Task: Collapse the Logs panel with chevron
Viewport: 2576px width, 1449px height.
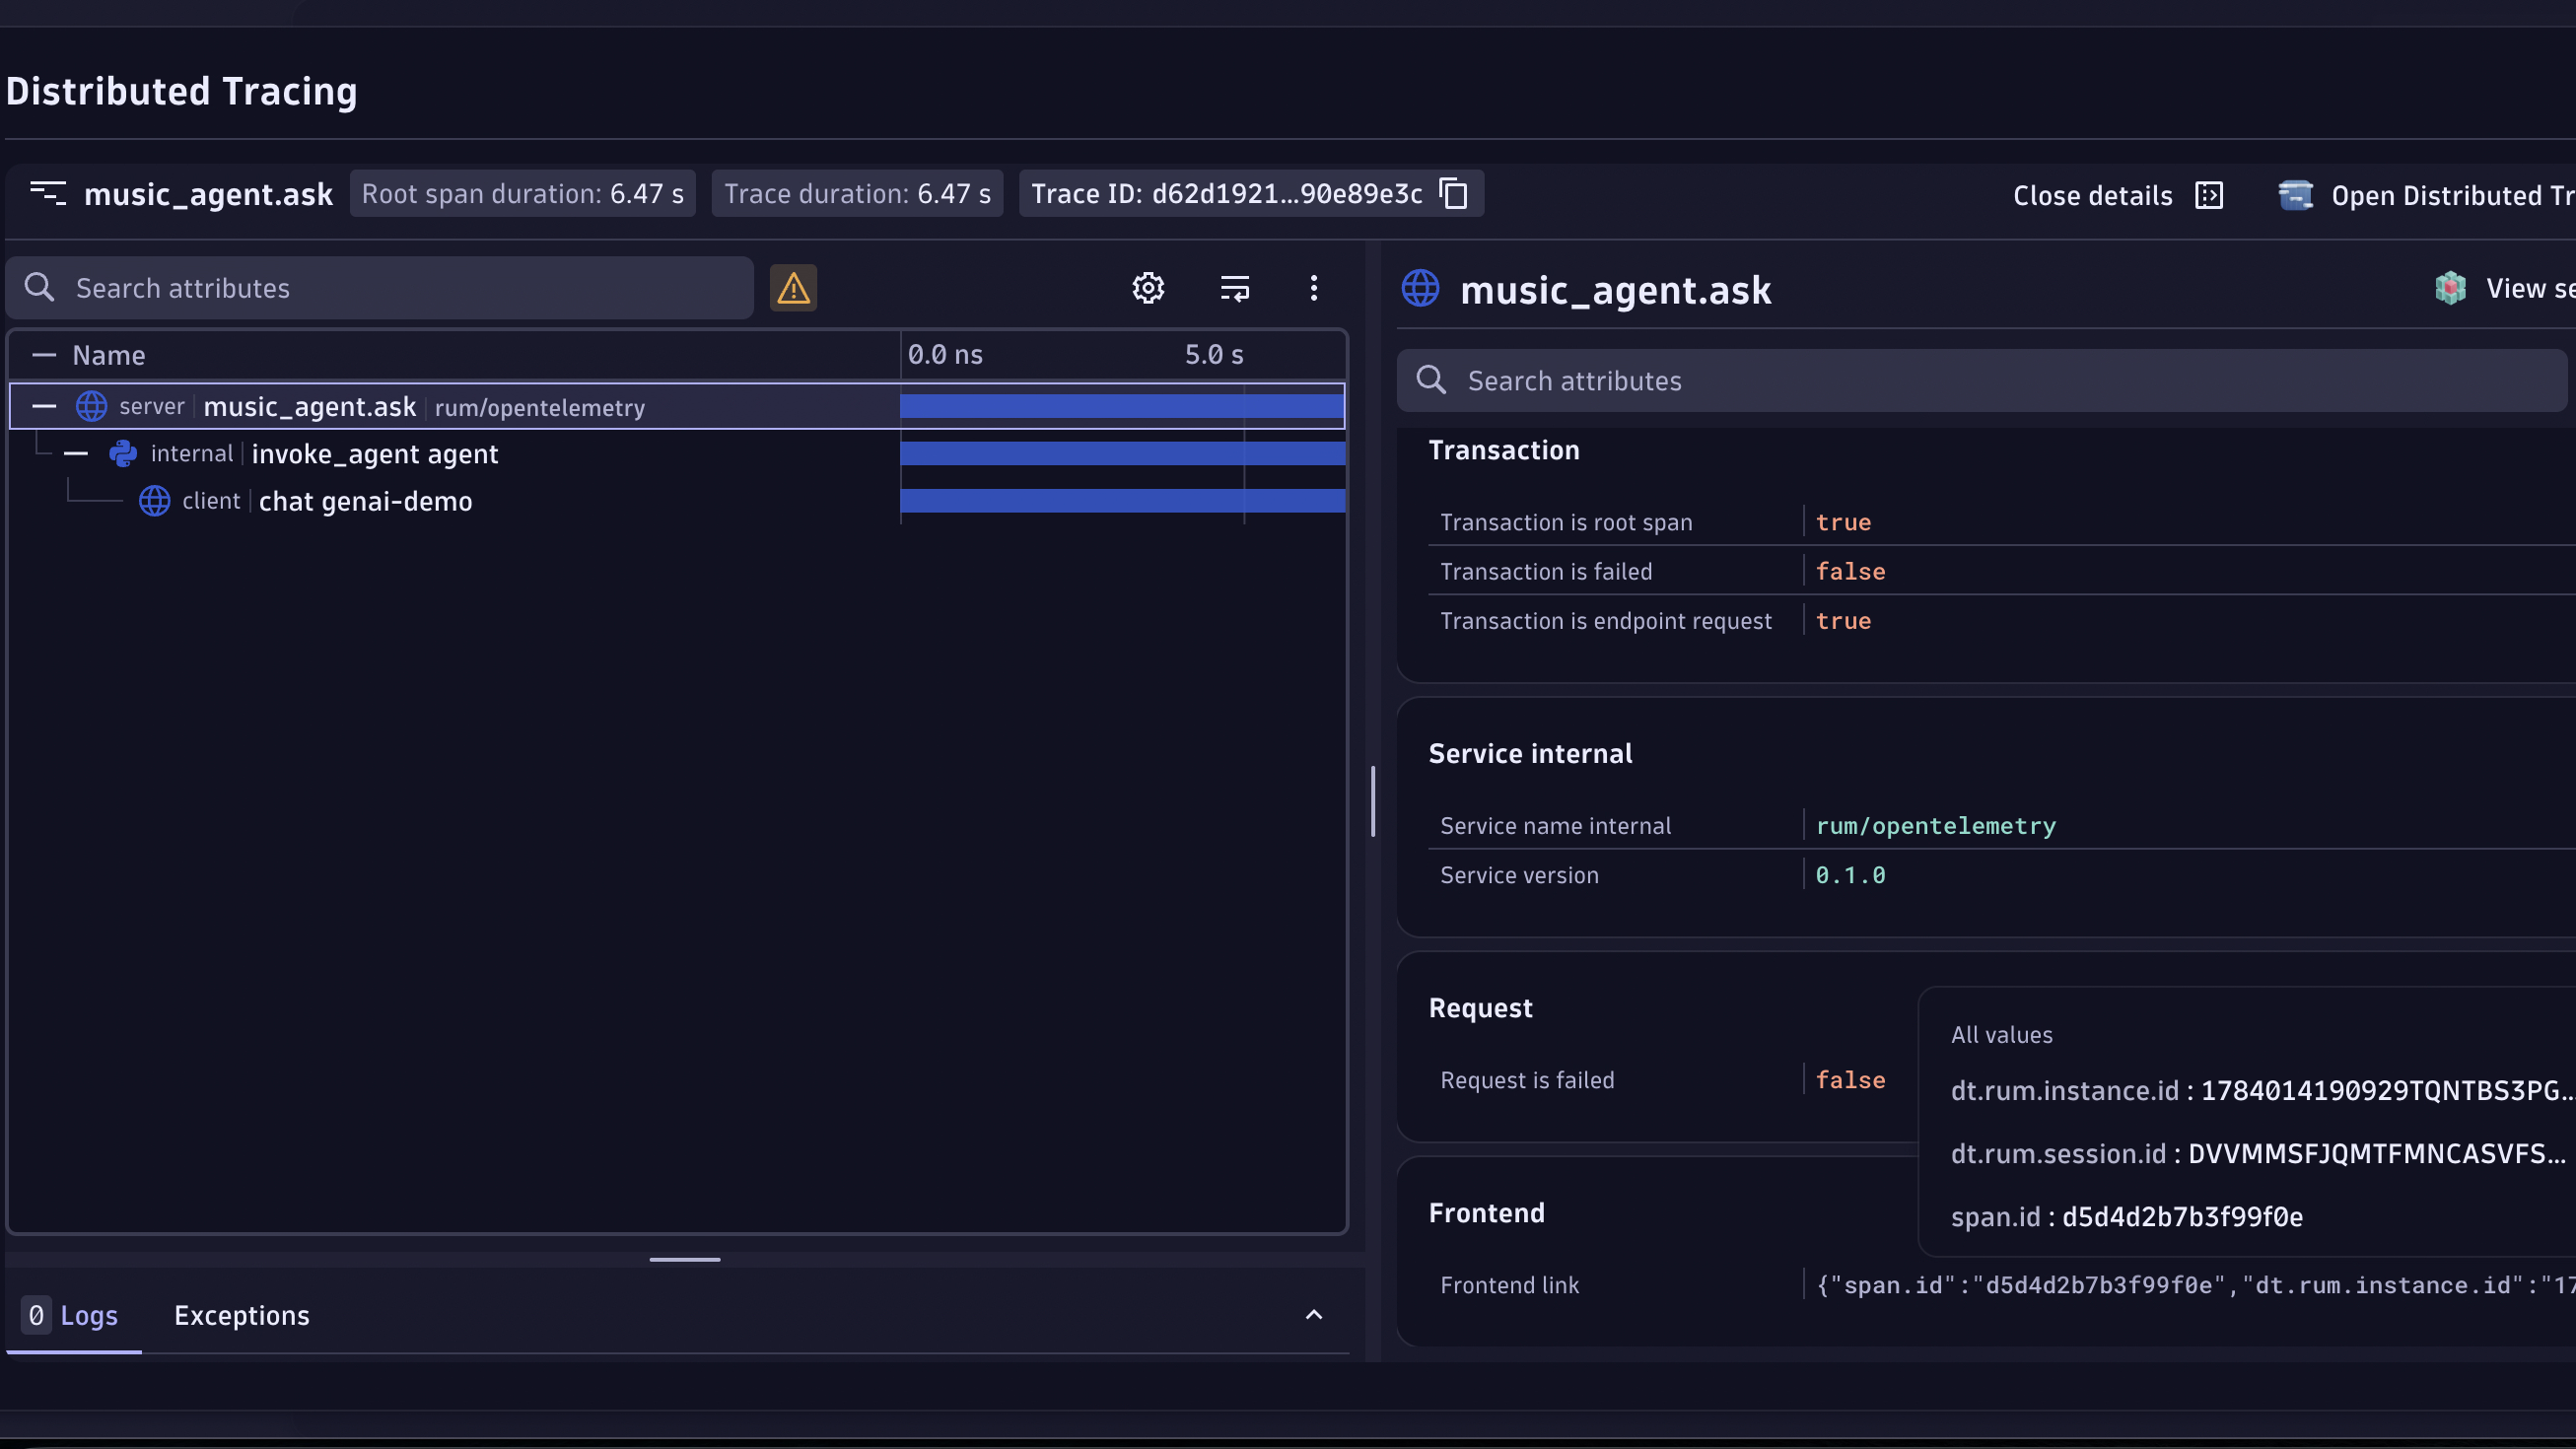Action: [x=1314, y=1315]
